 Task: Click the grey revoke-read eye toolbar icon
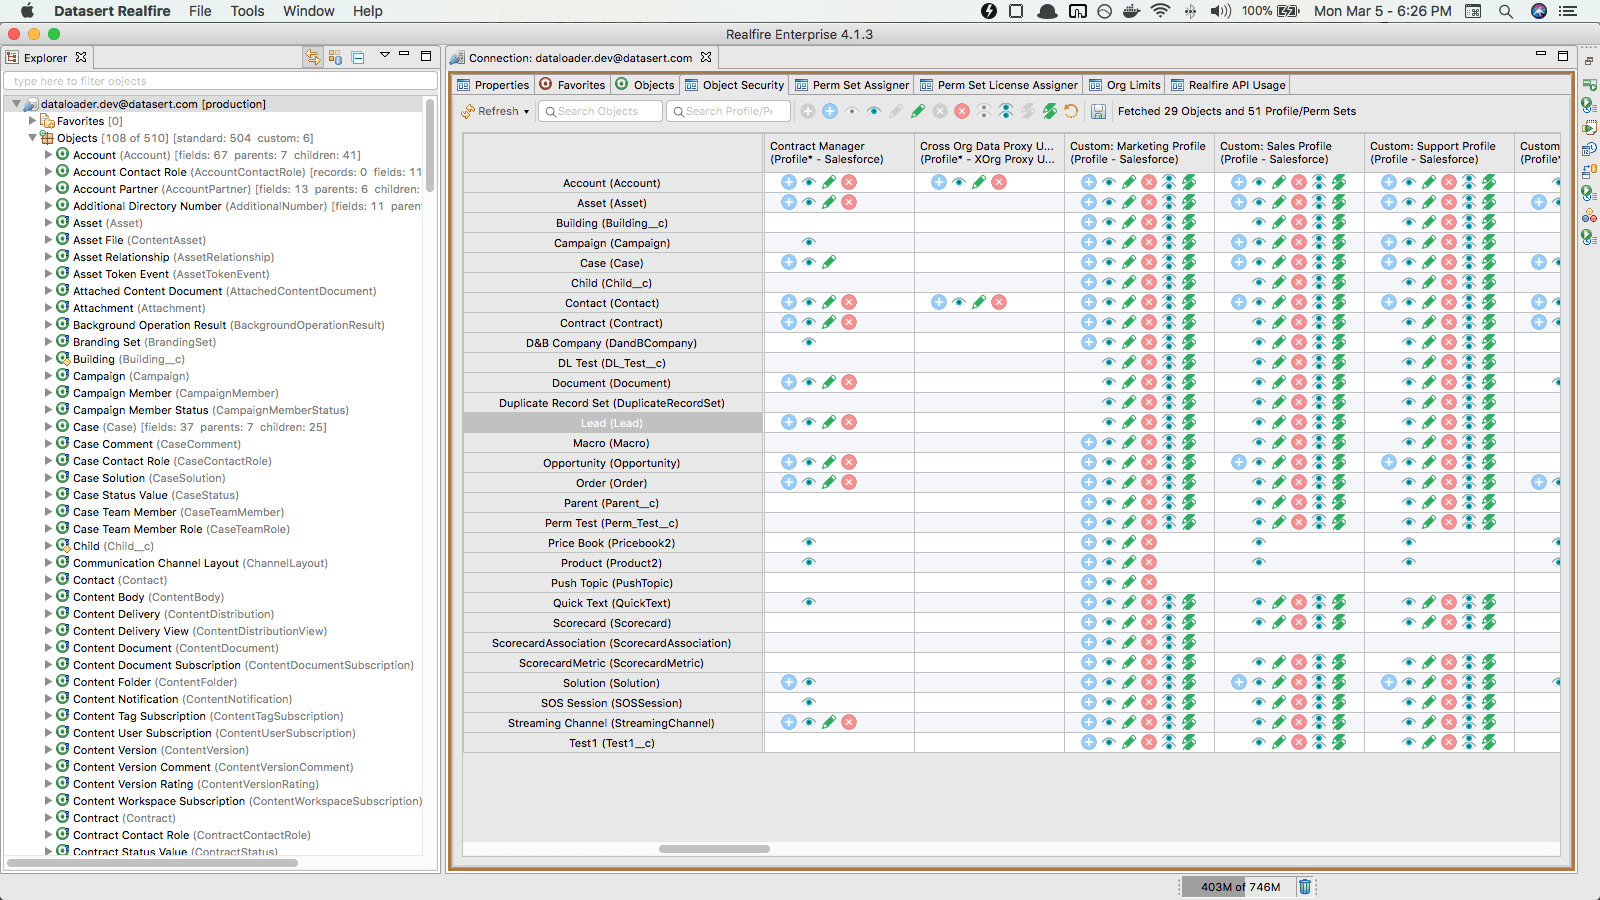852,111
